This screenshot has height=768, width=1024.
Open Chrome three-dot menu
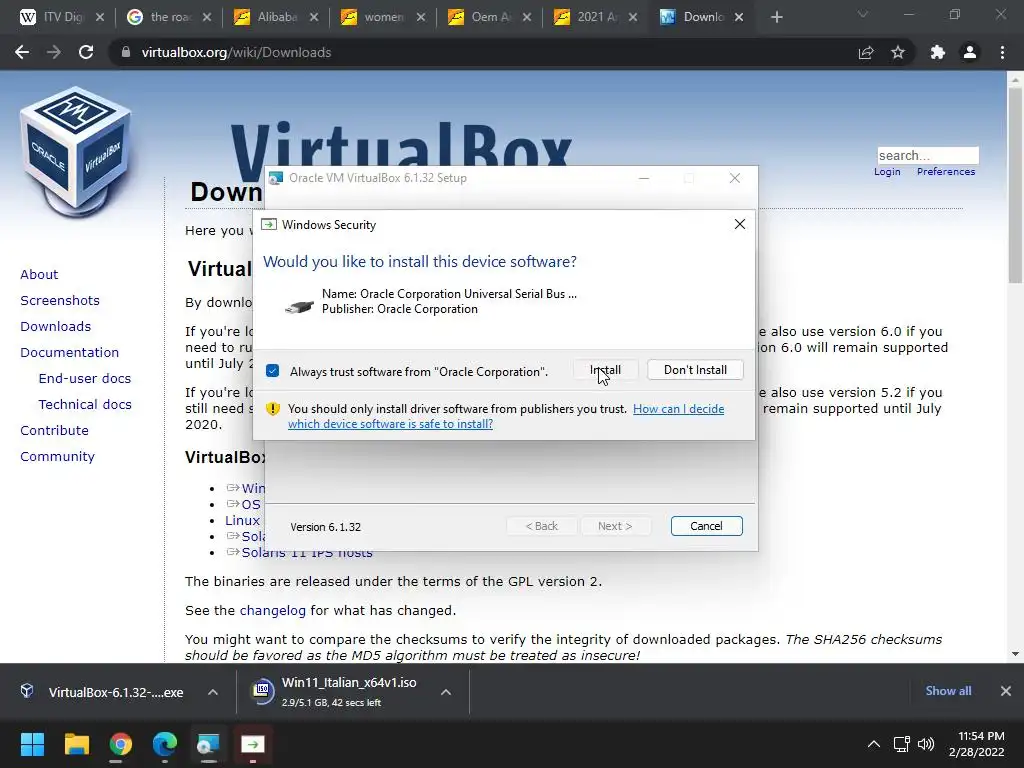coord(1002,52)
